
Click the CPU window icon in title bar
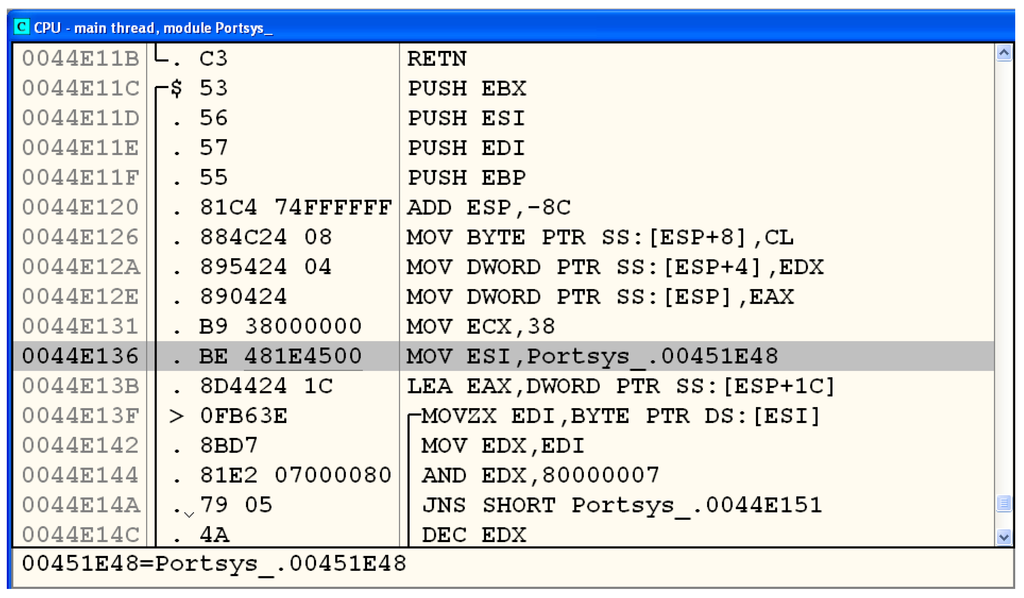[x=21, y=27]
